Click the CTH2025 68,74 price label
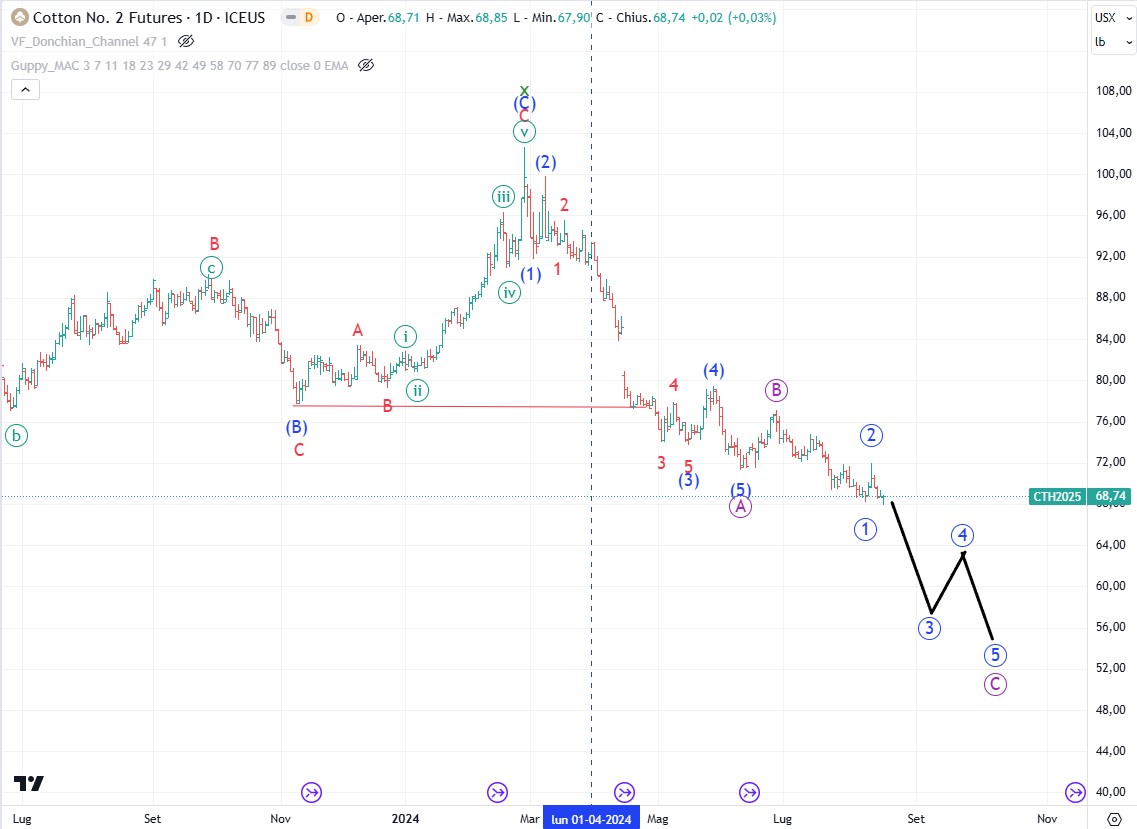This screenshot has height=829, width=1137. [x=1079, y=497]
